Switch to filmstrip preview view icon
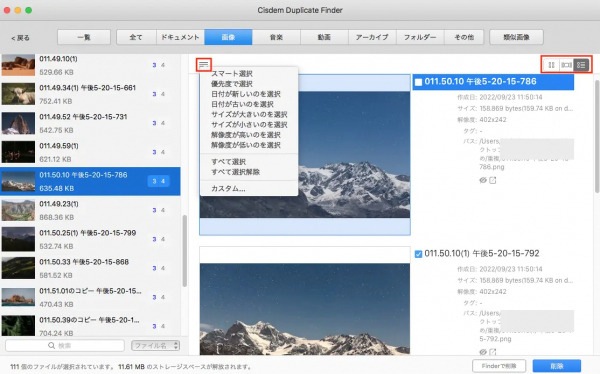 [566, 65]
